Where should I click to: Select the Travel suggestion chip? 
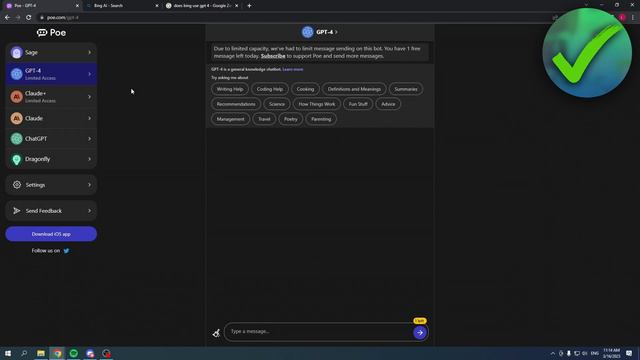click(x=264, y=119)
